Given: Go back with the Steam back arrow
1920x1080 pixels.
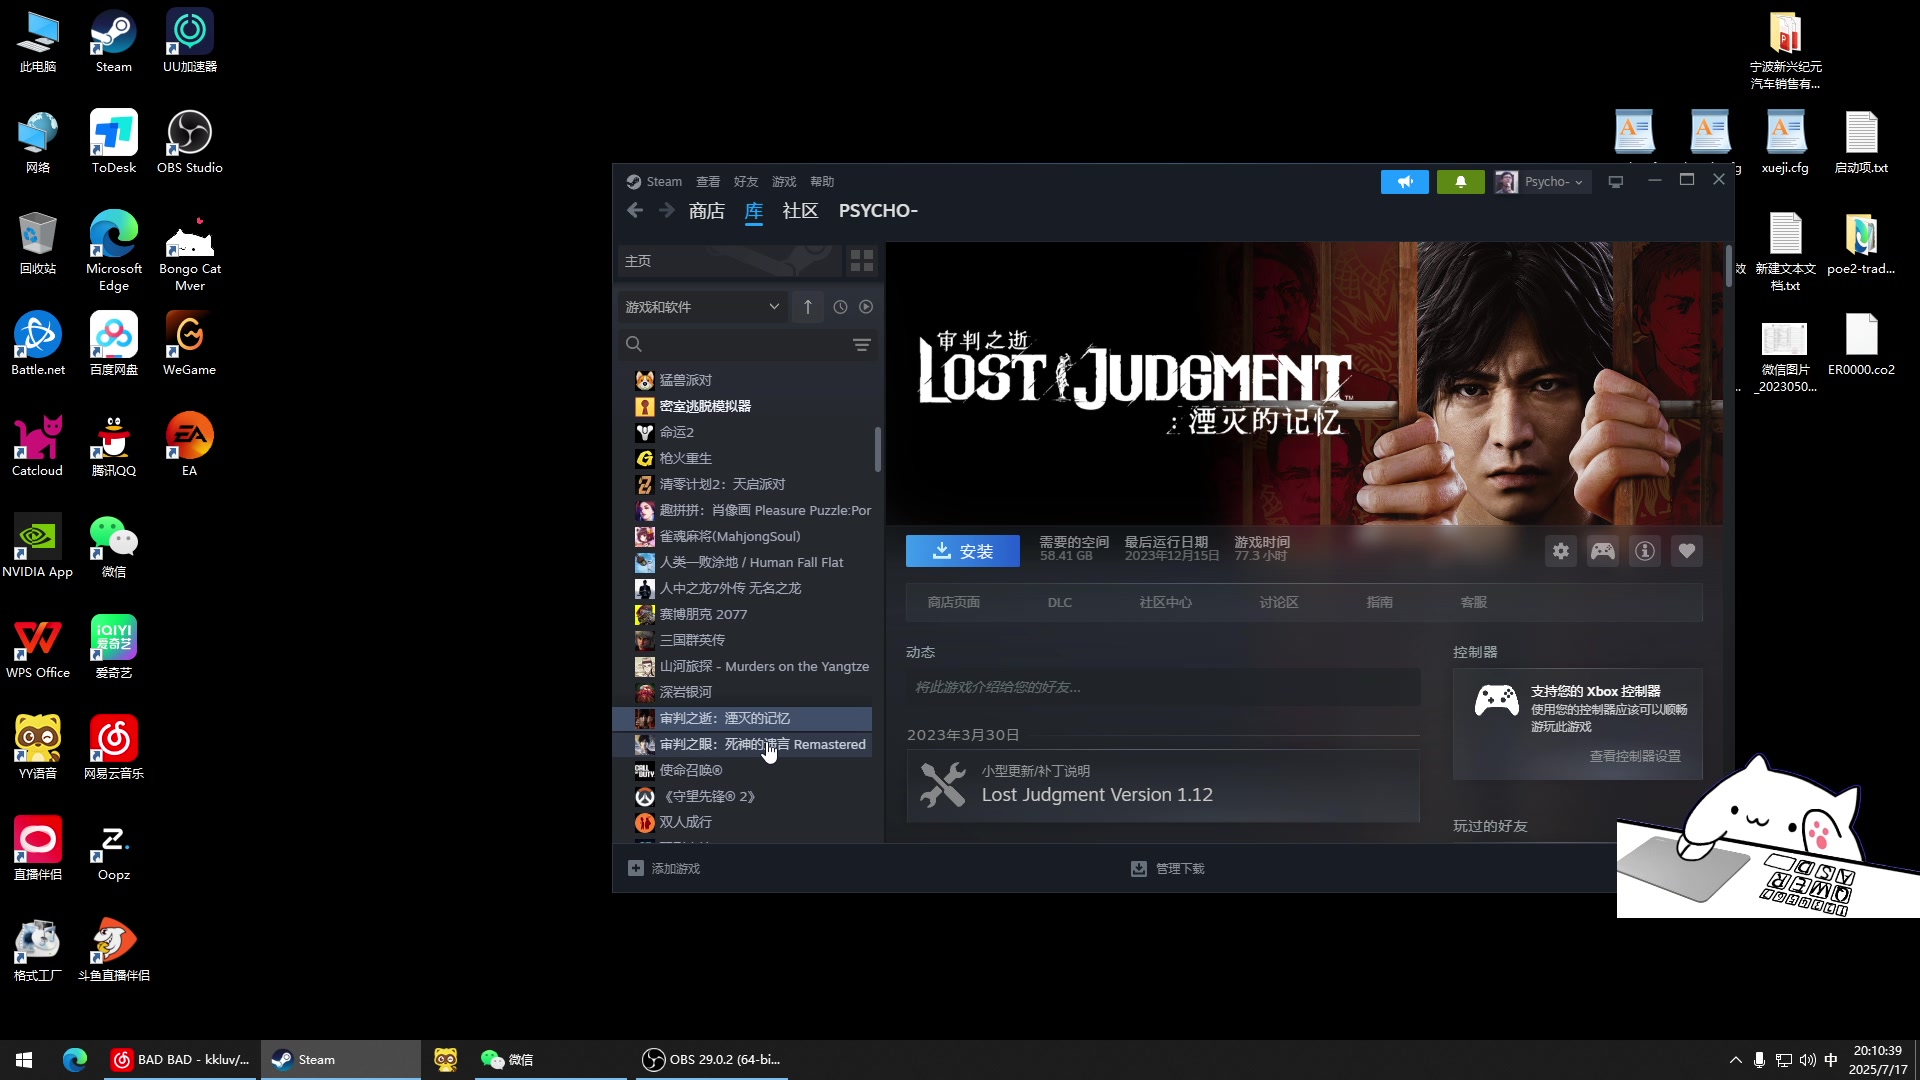Looking at the screenshot, I should [635, 210].
